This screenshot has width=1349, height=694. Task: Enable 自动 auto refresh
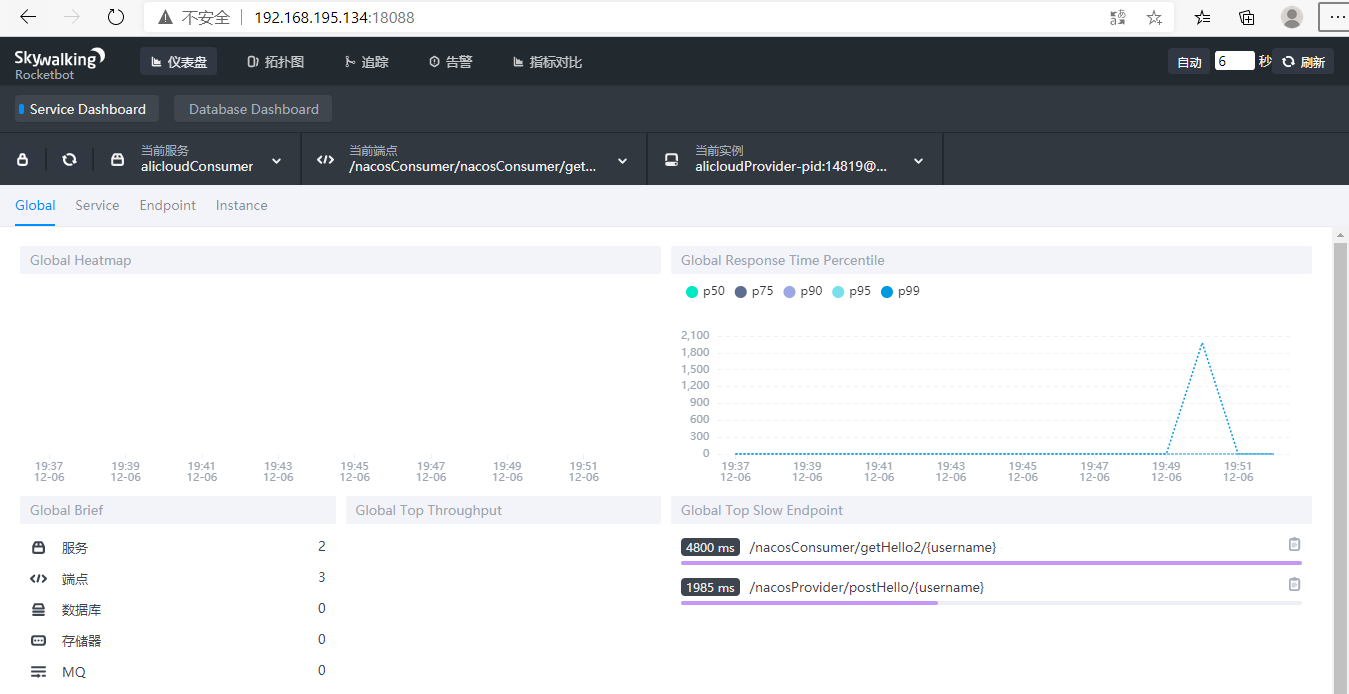pos(1188,61)
